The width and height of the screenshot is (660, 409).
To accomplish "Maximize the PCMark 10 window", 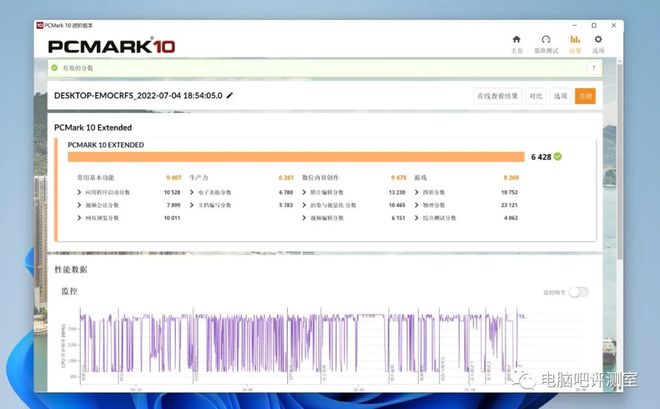I will point(594,25).
